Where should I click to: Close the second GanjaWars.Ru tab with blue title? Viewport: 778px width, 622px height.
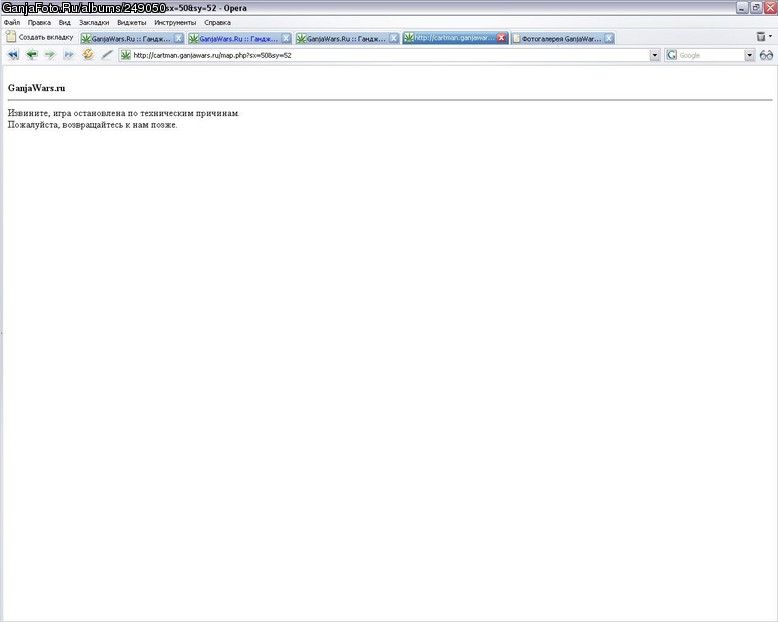[286, 38]
